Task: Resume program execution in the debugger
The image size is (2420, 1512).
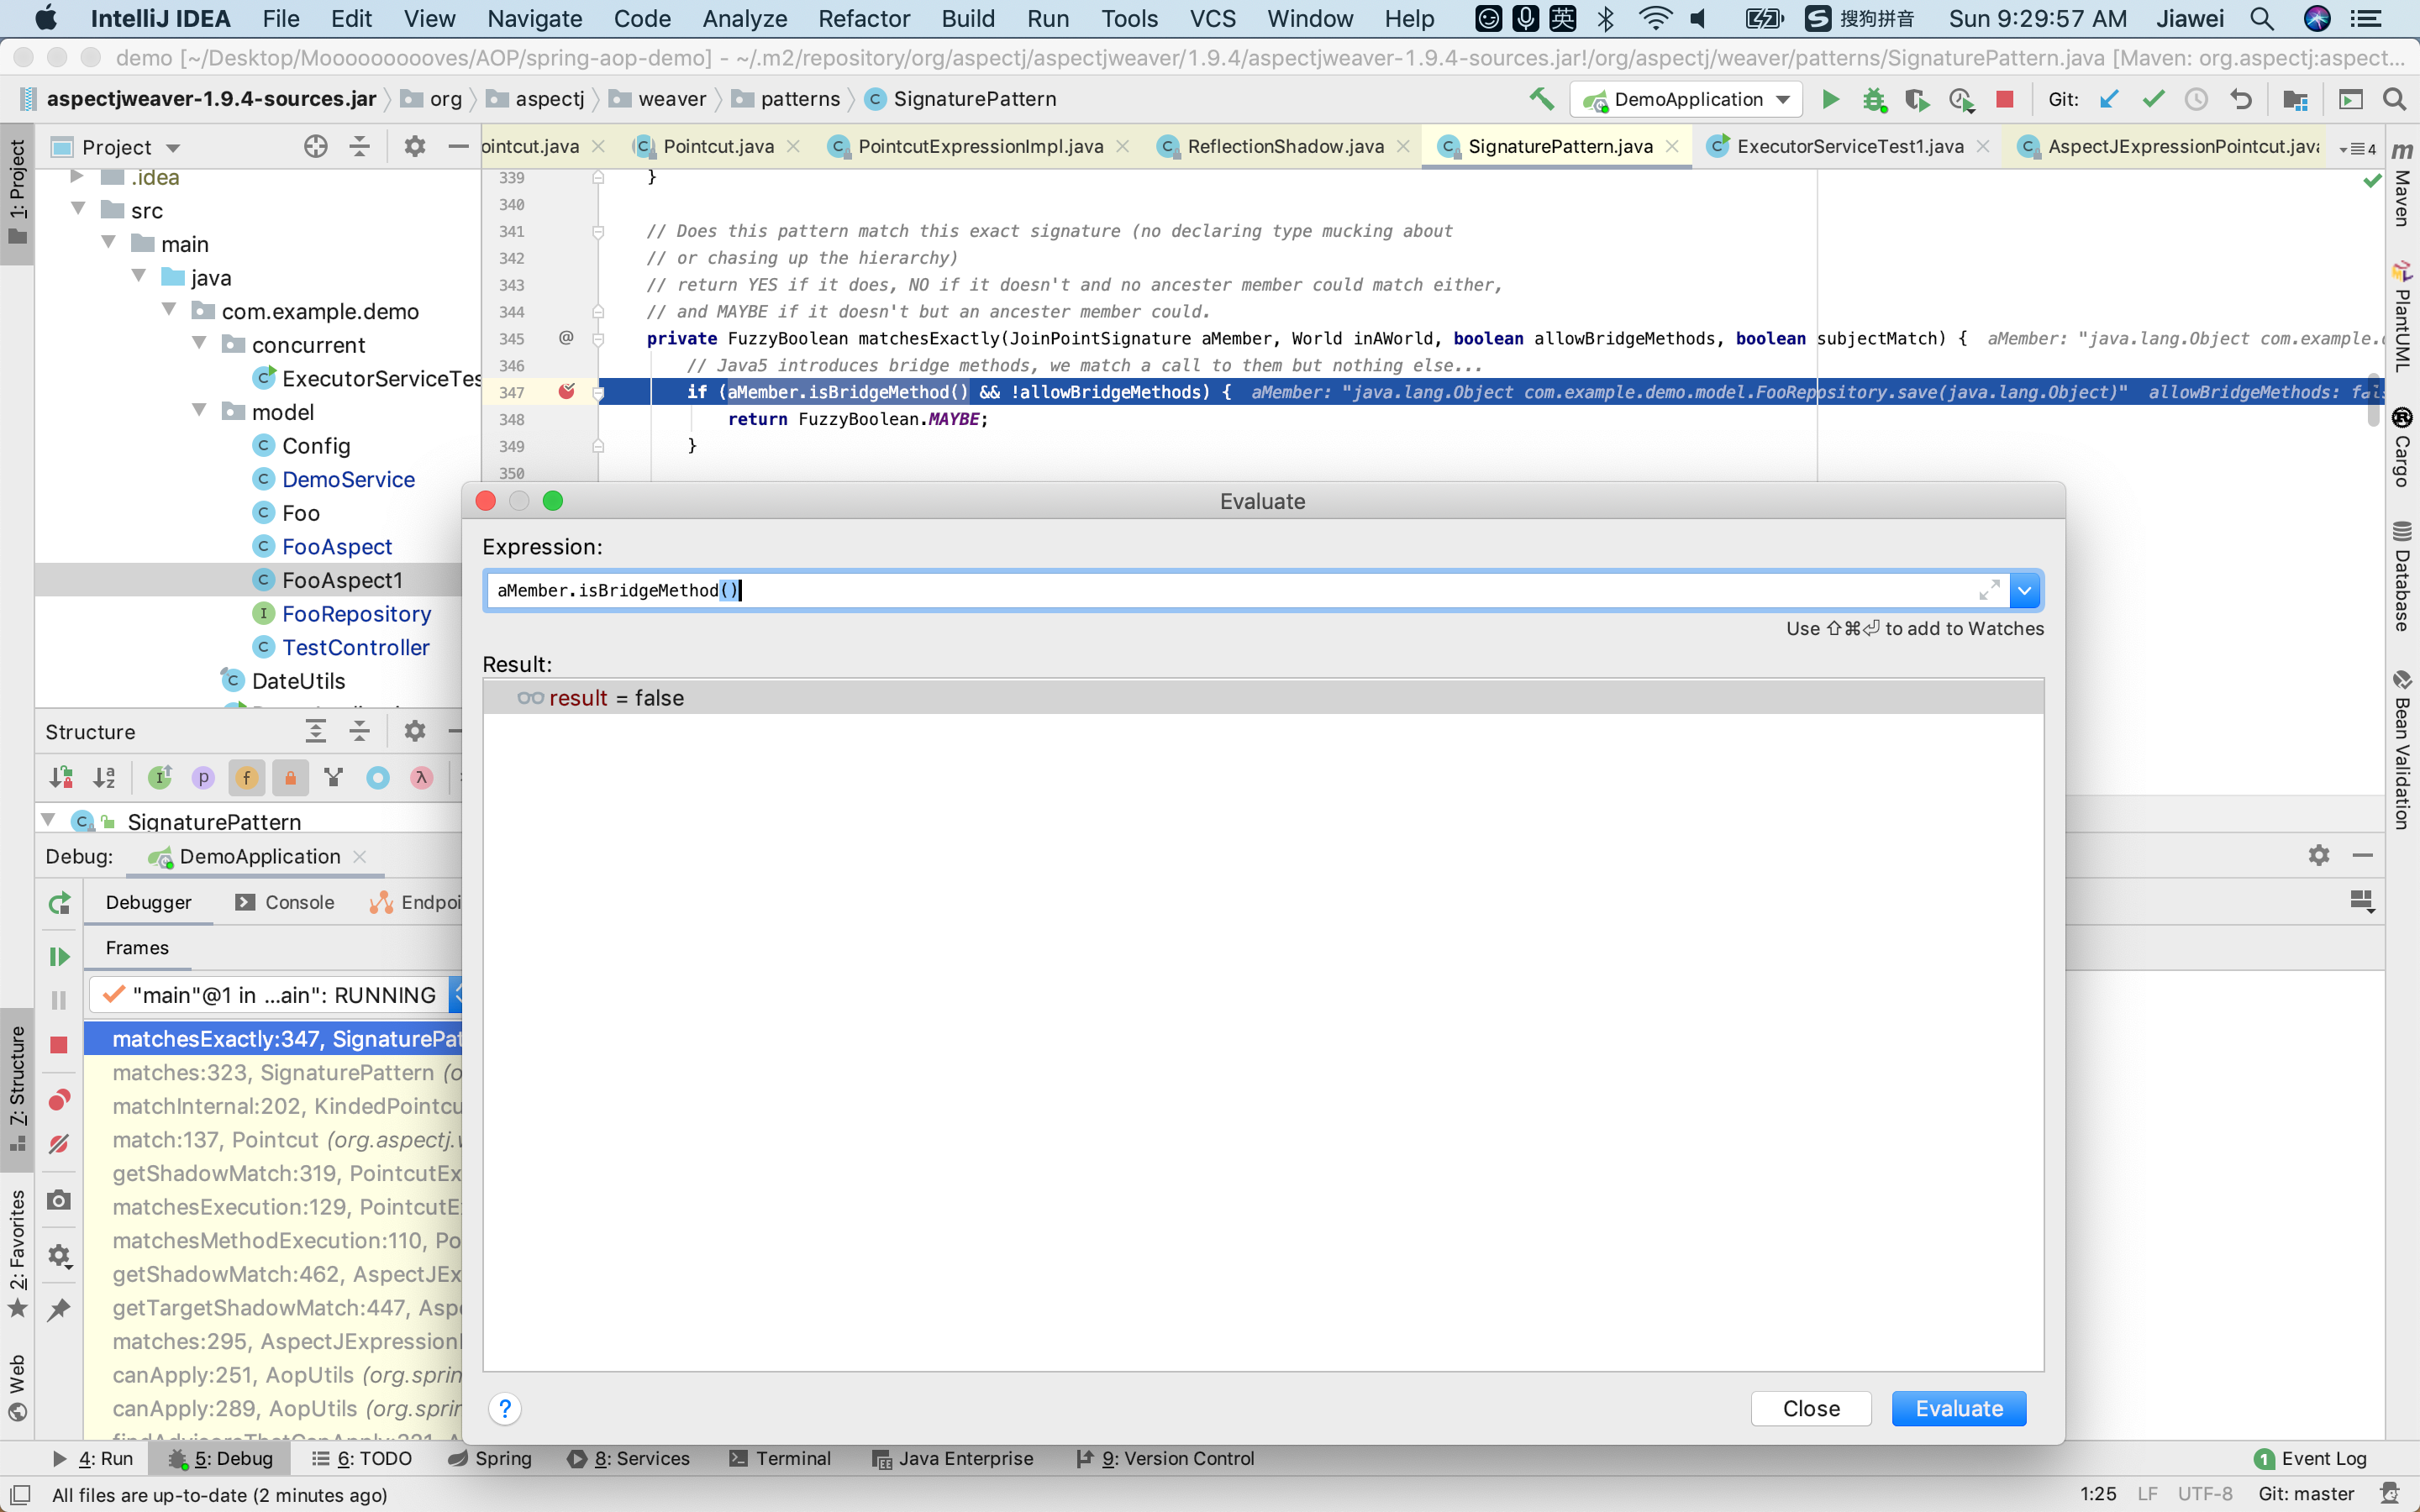Action: 57,955
